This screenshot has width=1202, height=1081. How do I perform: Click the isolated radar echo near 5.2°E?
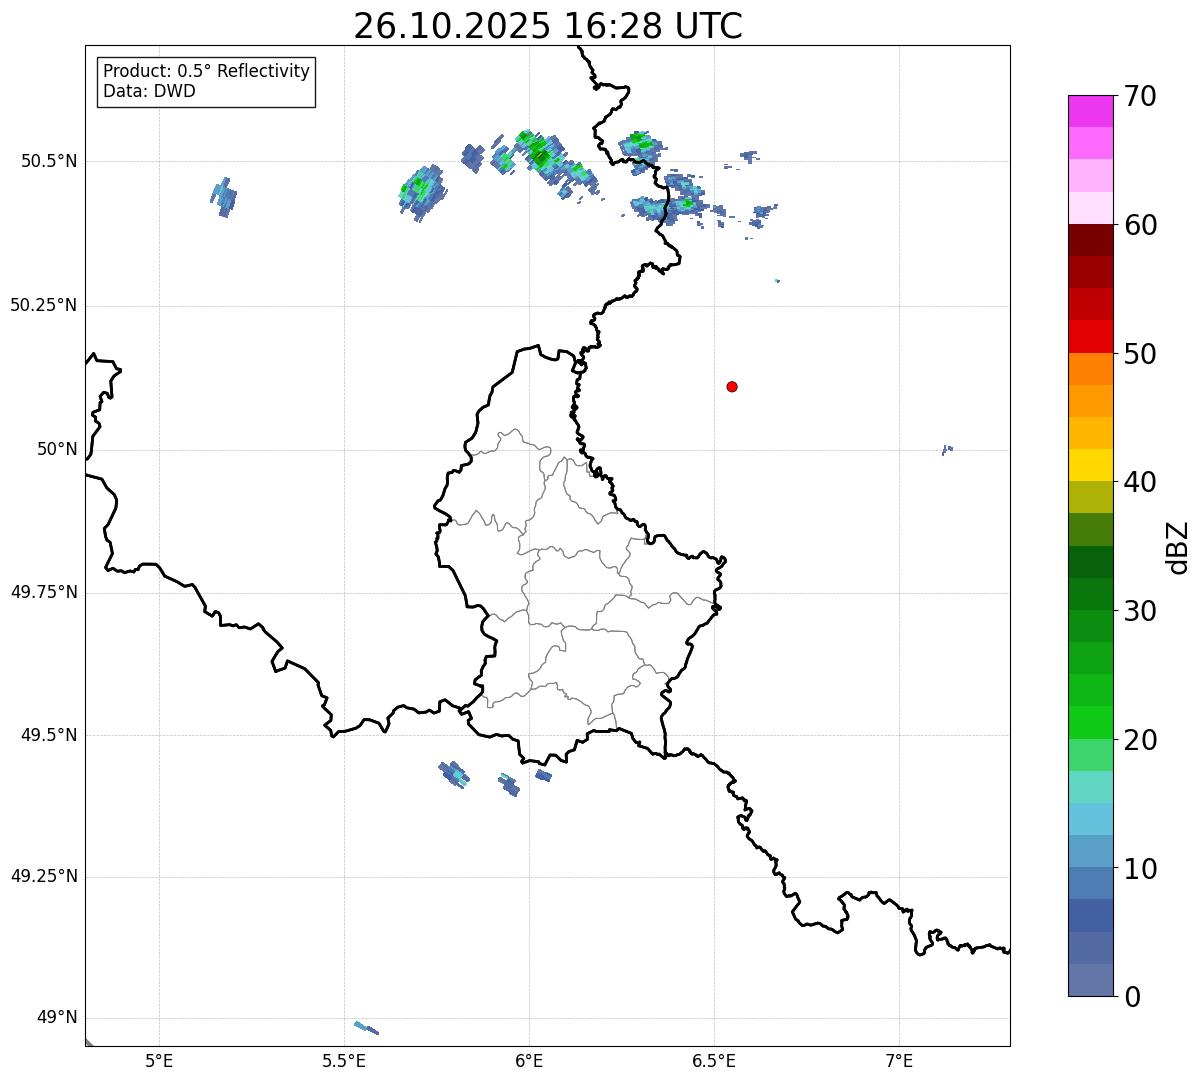point(224,197)
